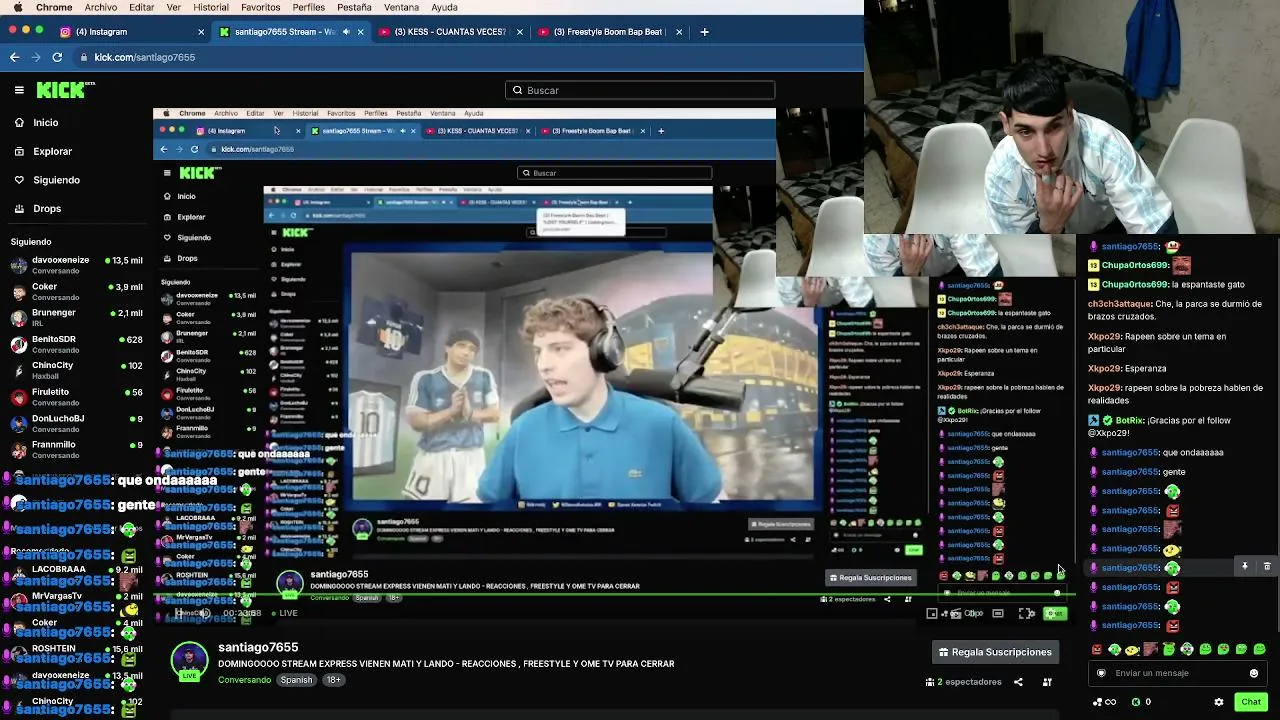Open Firuletito channel in followed list
The height and width of the screenshot is (720, 1280).
click(78, 397)
